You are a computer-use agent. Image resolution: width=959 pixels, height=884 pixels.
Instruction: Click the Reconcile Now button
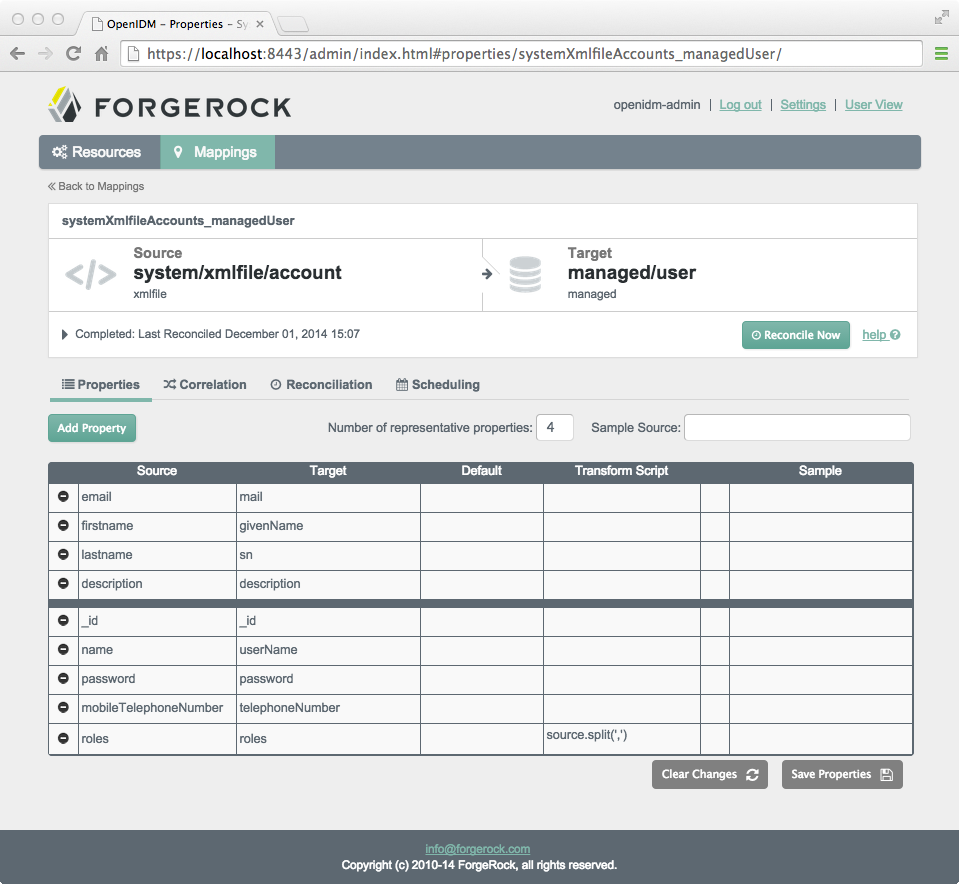[796, 335]
